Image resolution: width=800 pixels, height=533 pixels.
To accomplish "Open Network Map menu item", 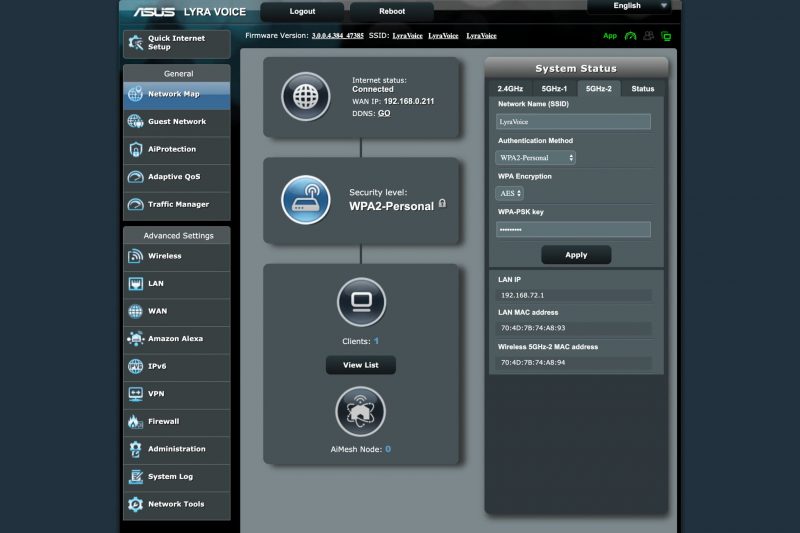I will click(x=177, y=94).
